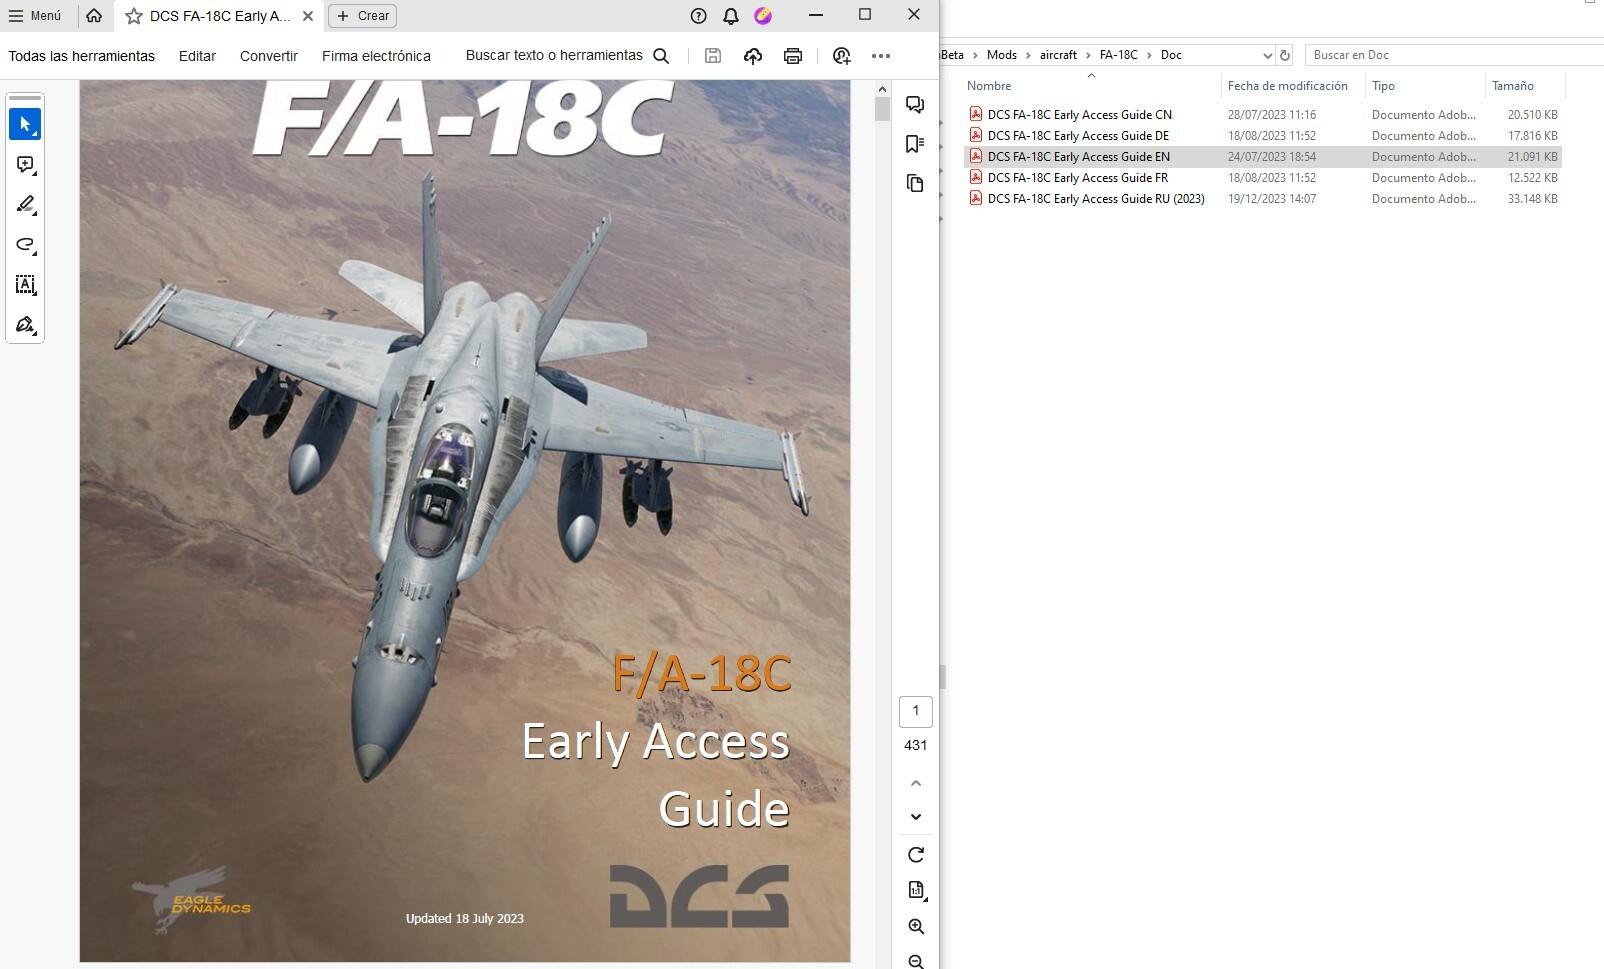Open the Help question mark icon
The height and width of the screenshot is (969, 1604).
pos(699,16)
